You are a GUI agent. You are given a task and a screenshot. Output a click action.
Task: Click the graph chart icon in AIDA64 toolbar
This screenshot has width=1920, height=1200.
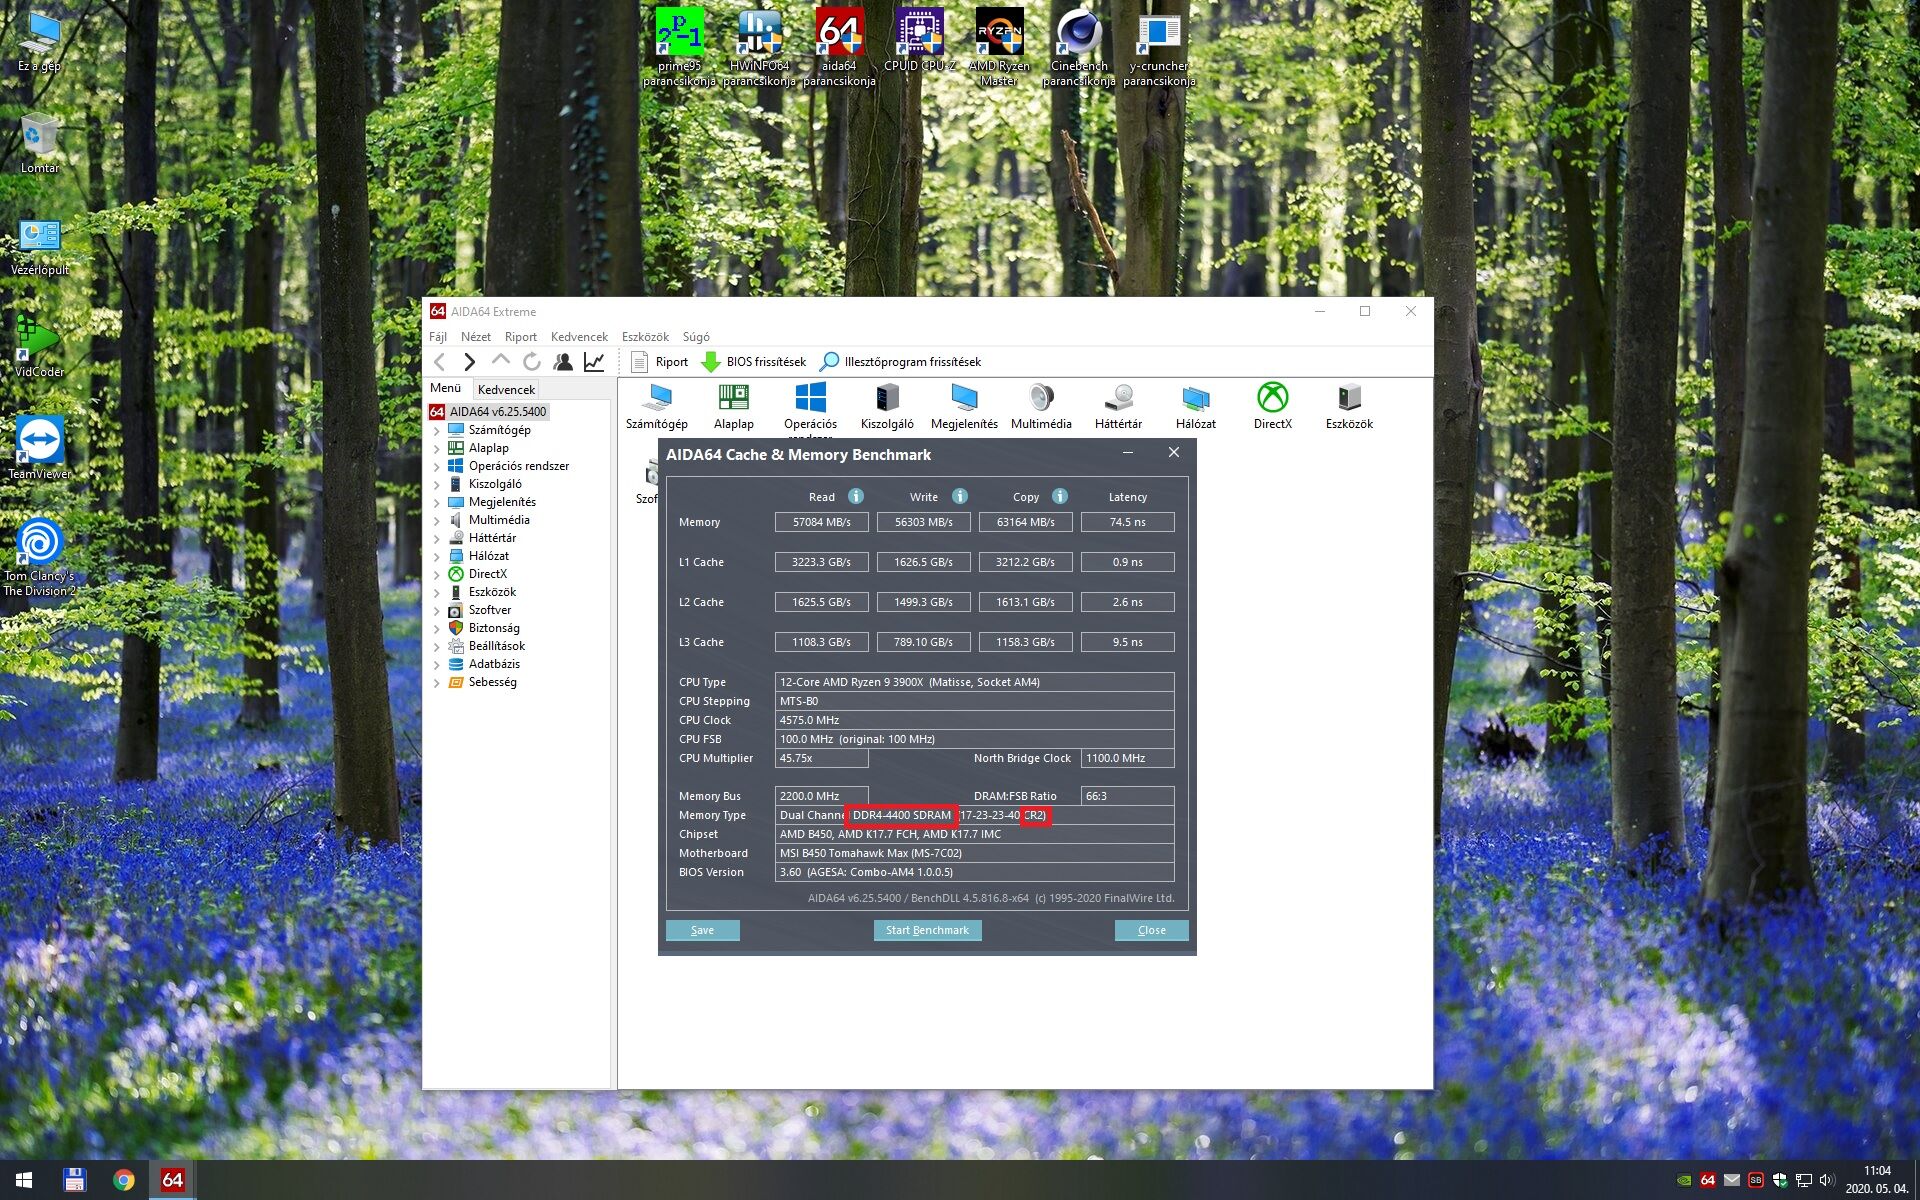click(594, 362)
